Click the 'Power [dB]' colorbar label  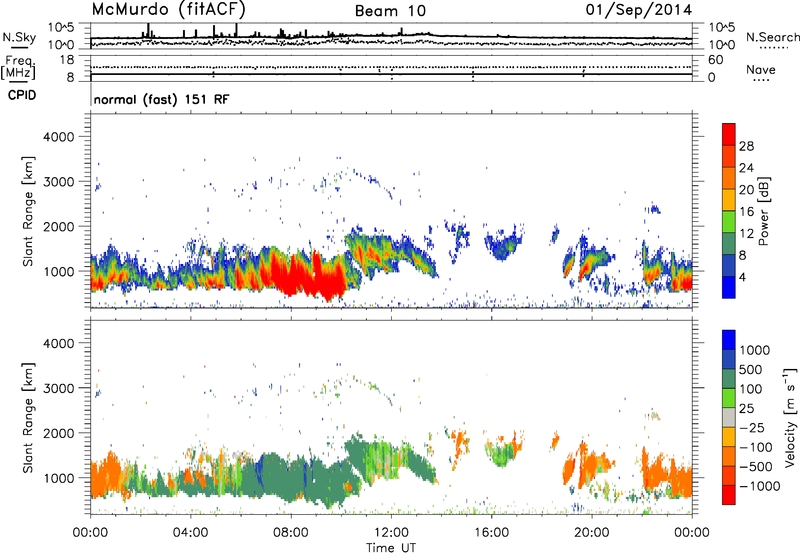click(x=763, y=211)
